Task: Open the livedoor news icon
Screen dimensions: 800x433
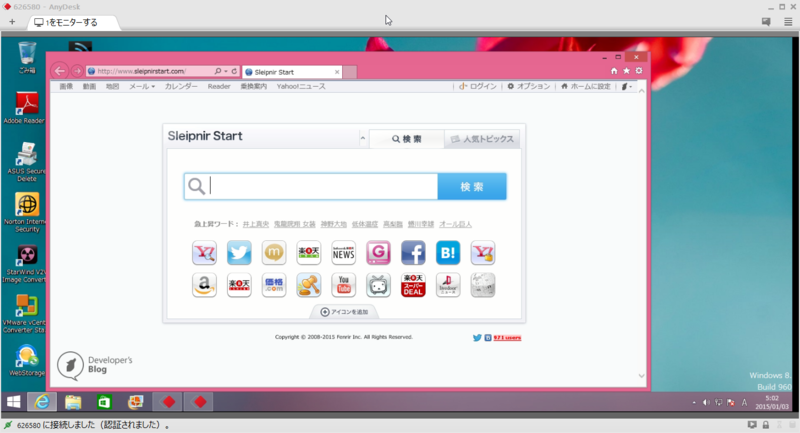Action: pyautogui.click(x=448, y=285)
